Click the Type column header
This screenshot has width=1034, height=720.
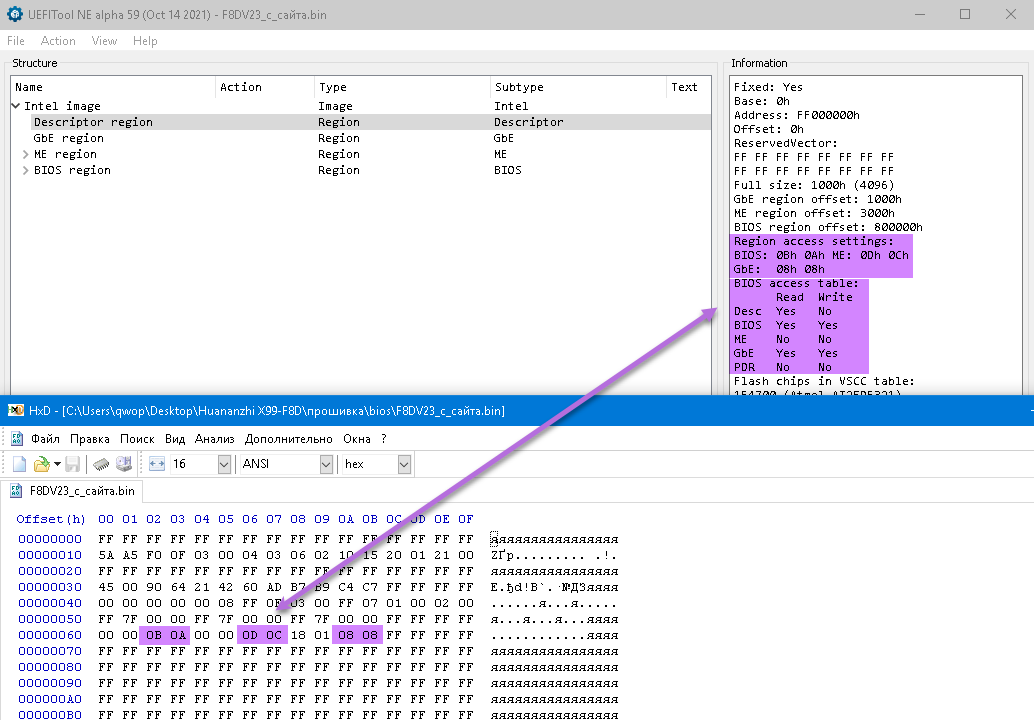(x=402, y=87)
